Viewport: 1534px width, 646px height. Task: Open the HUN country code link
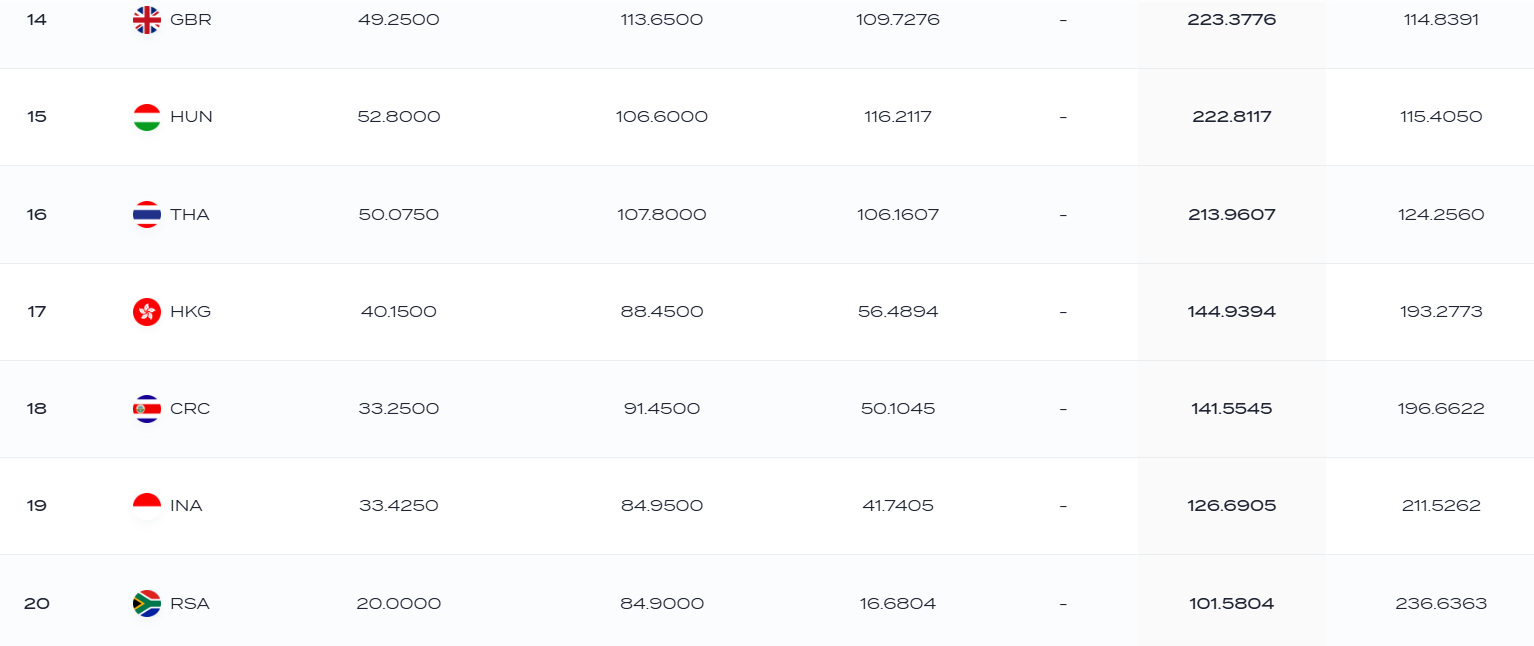point(191,117)
